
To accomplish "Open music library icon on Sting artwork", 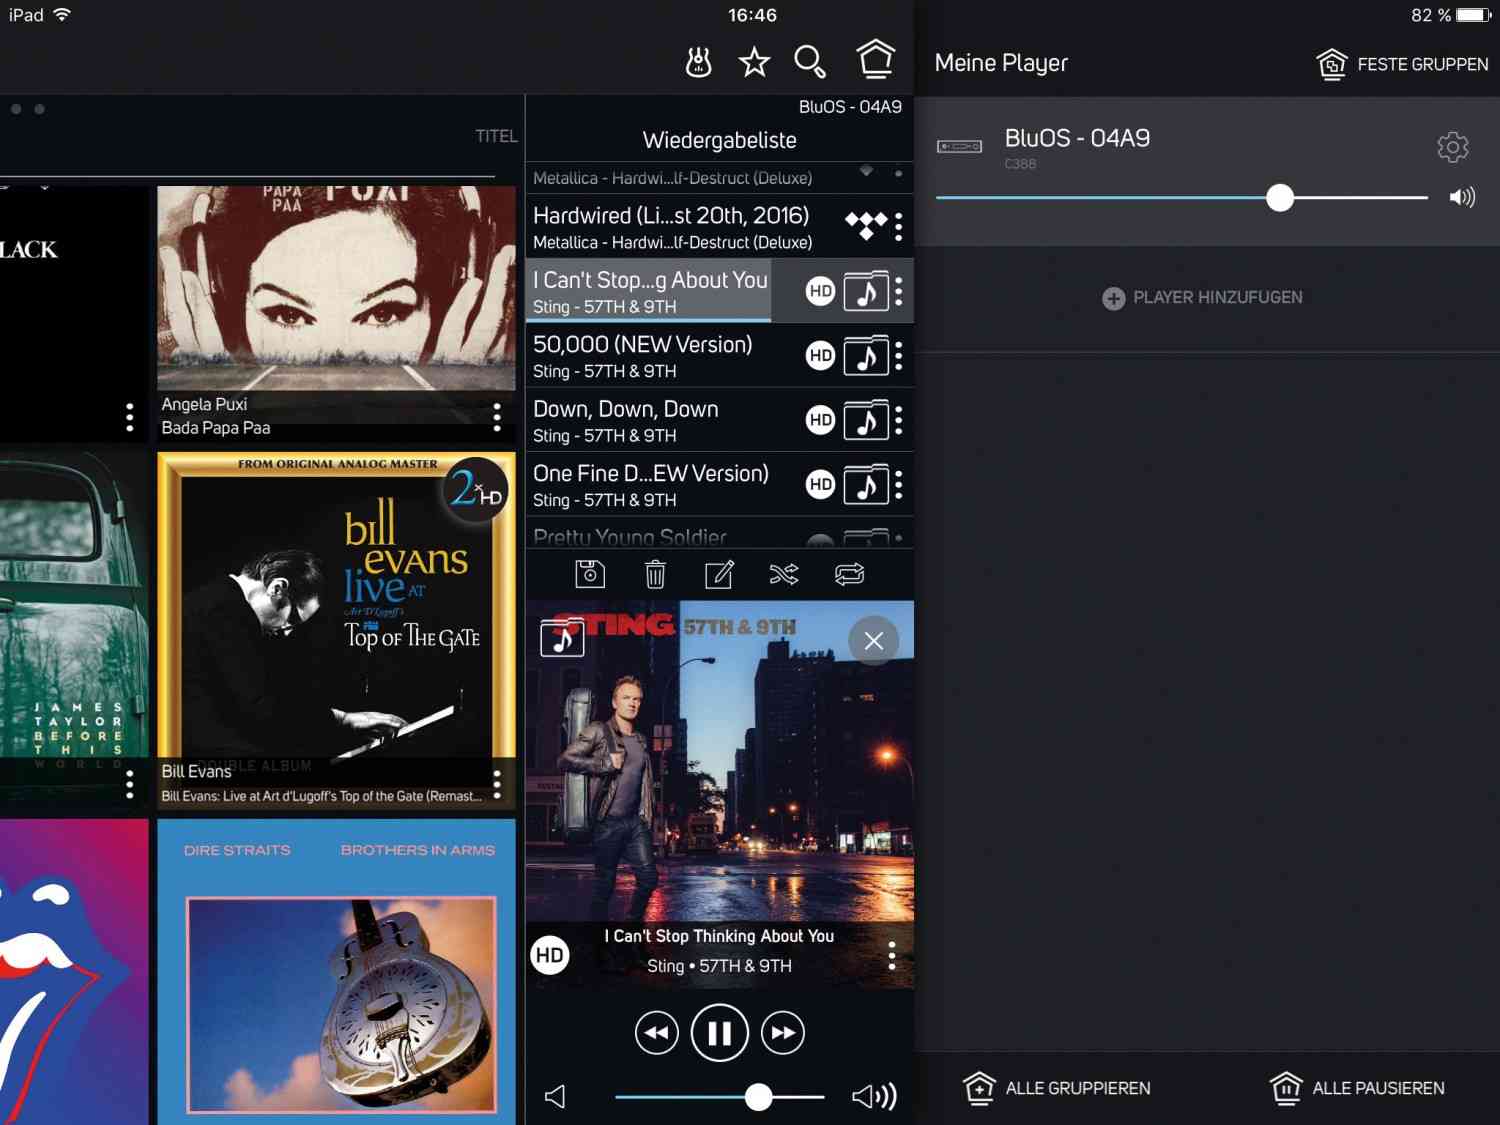I will pyautogui.click(x=562, y=637).
